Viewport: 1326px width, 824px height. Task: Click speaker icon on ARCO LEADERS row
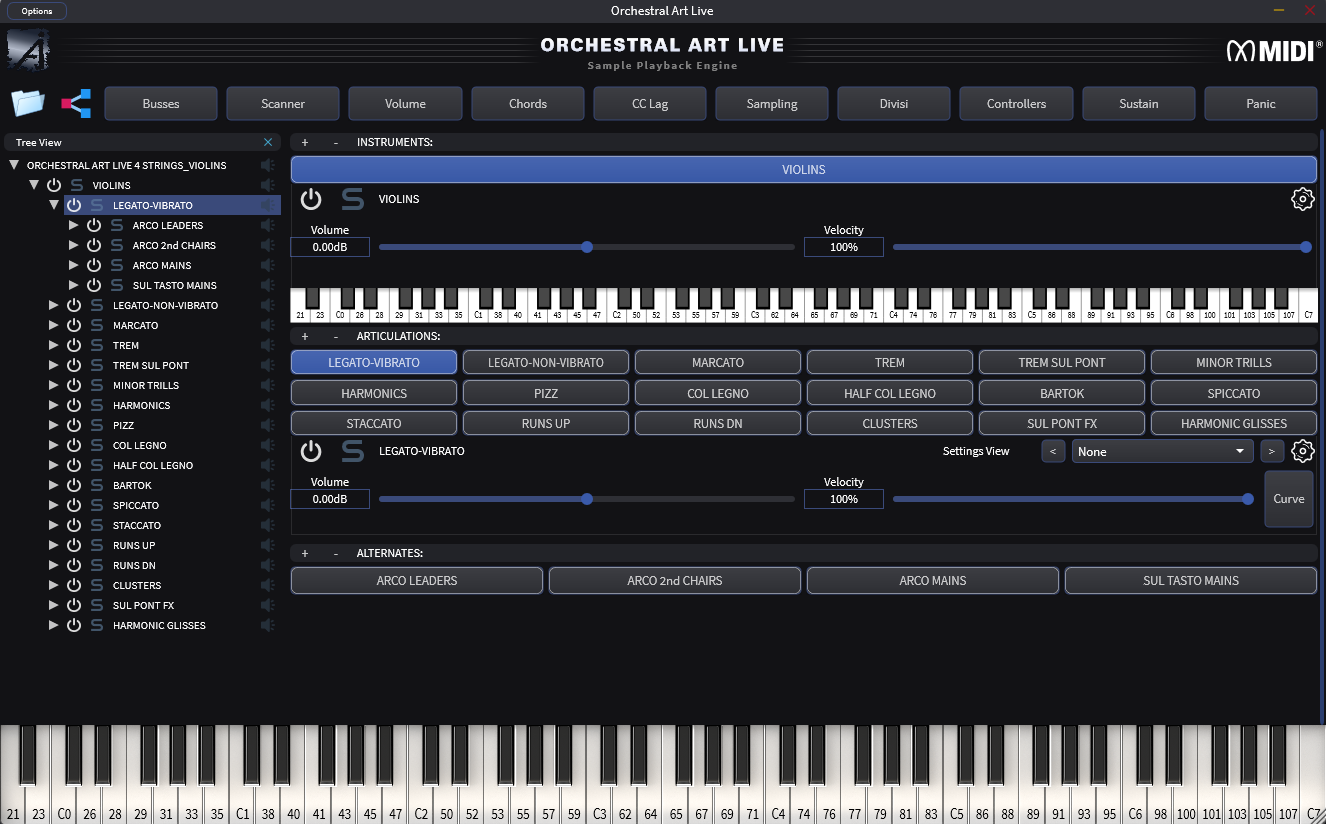267,225
